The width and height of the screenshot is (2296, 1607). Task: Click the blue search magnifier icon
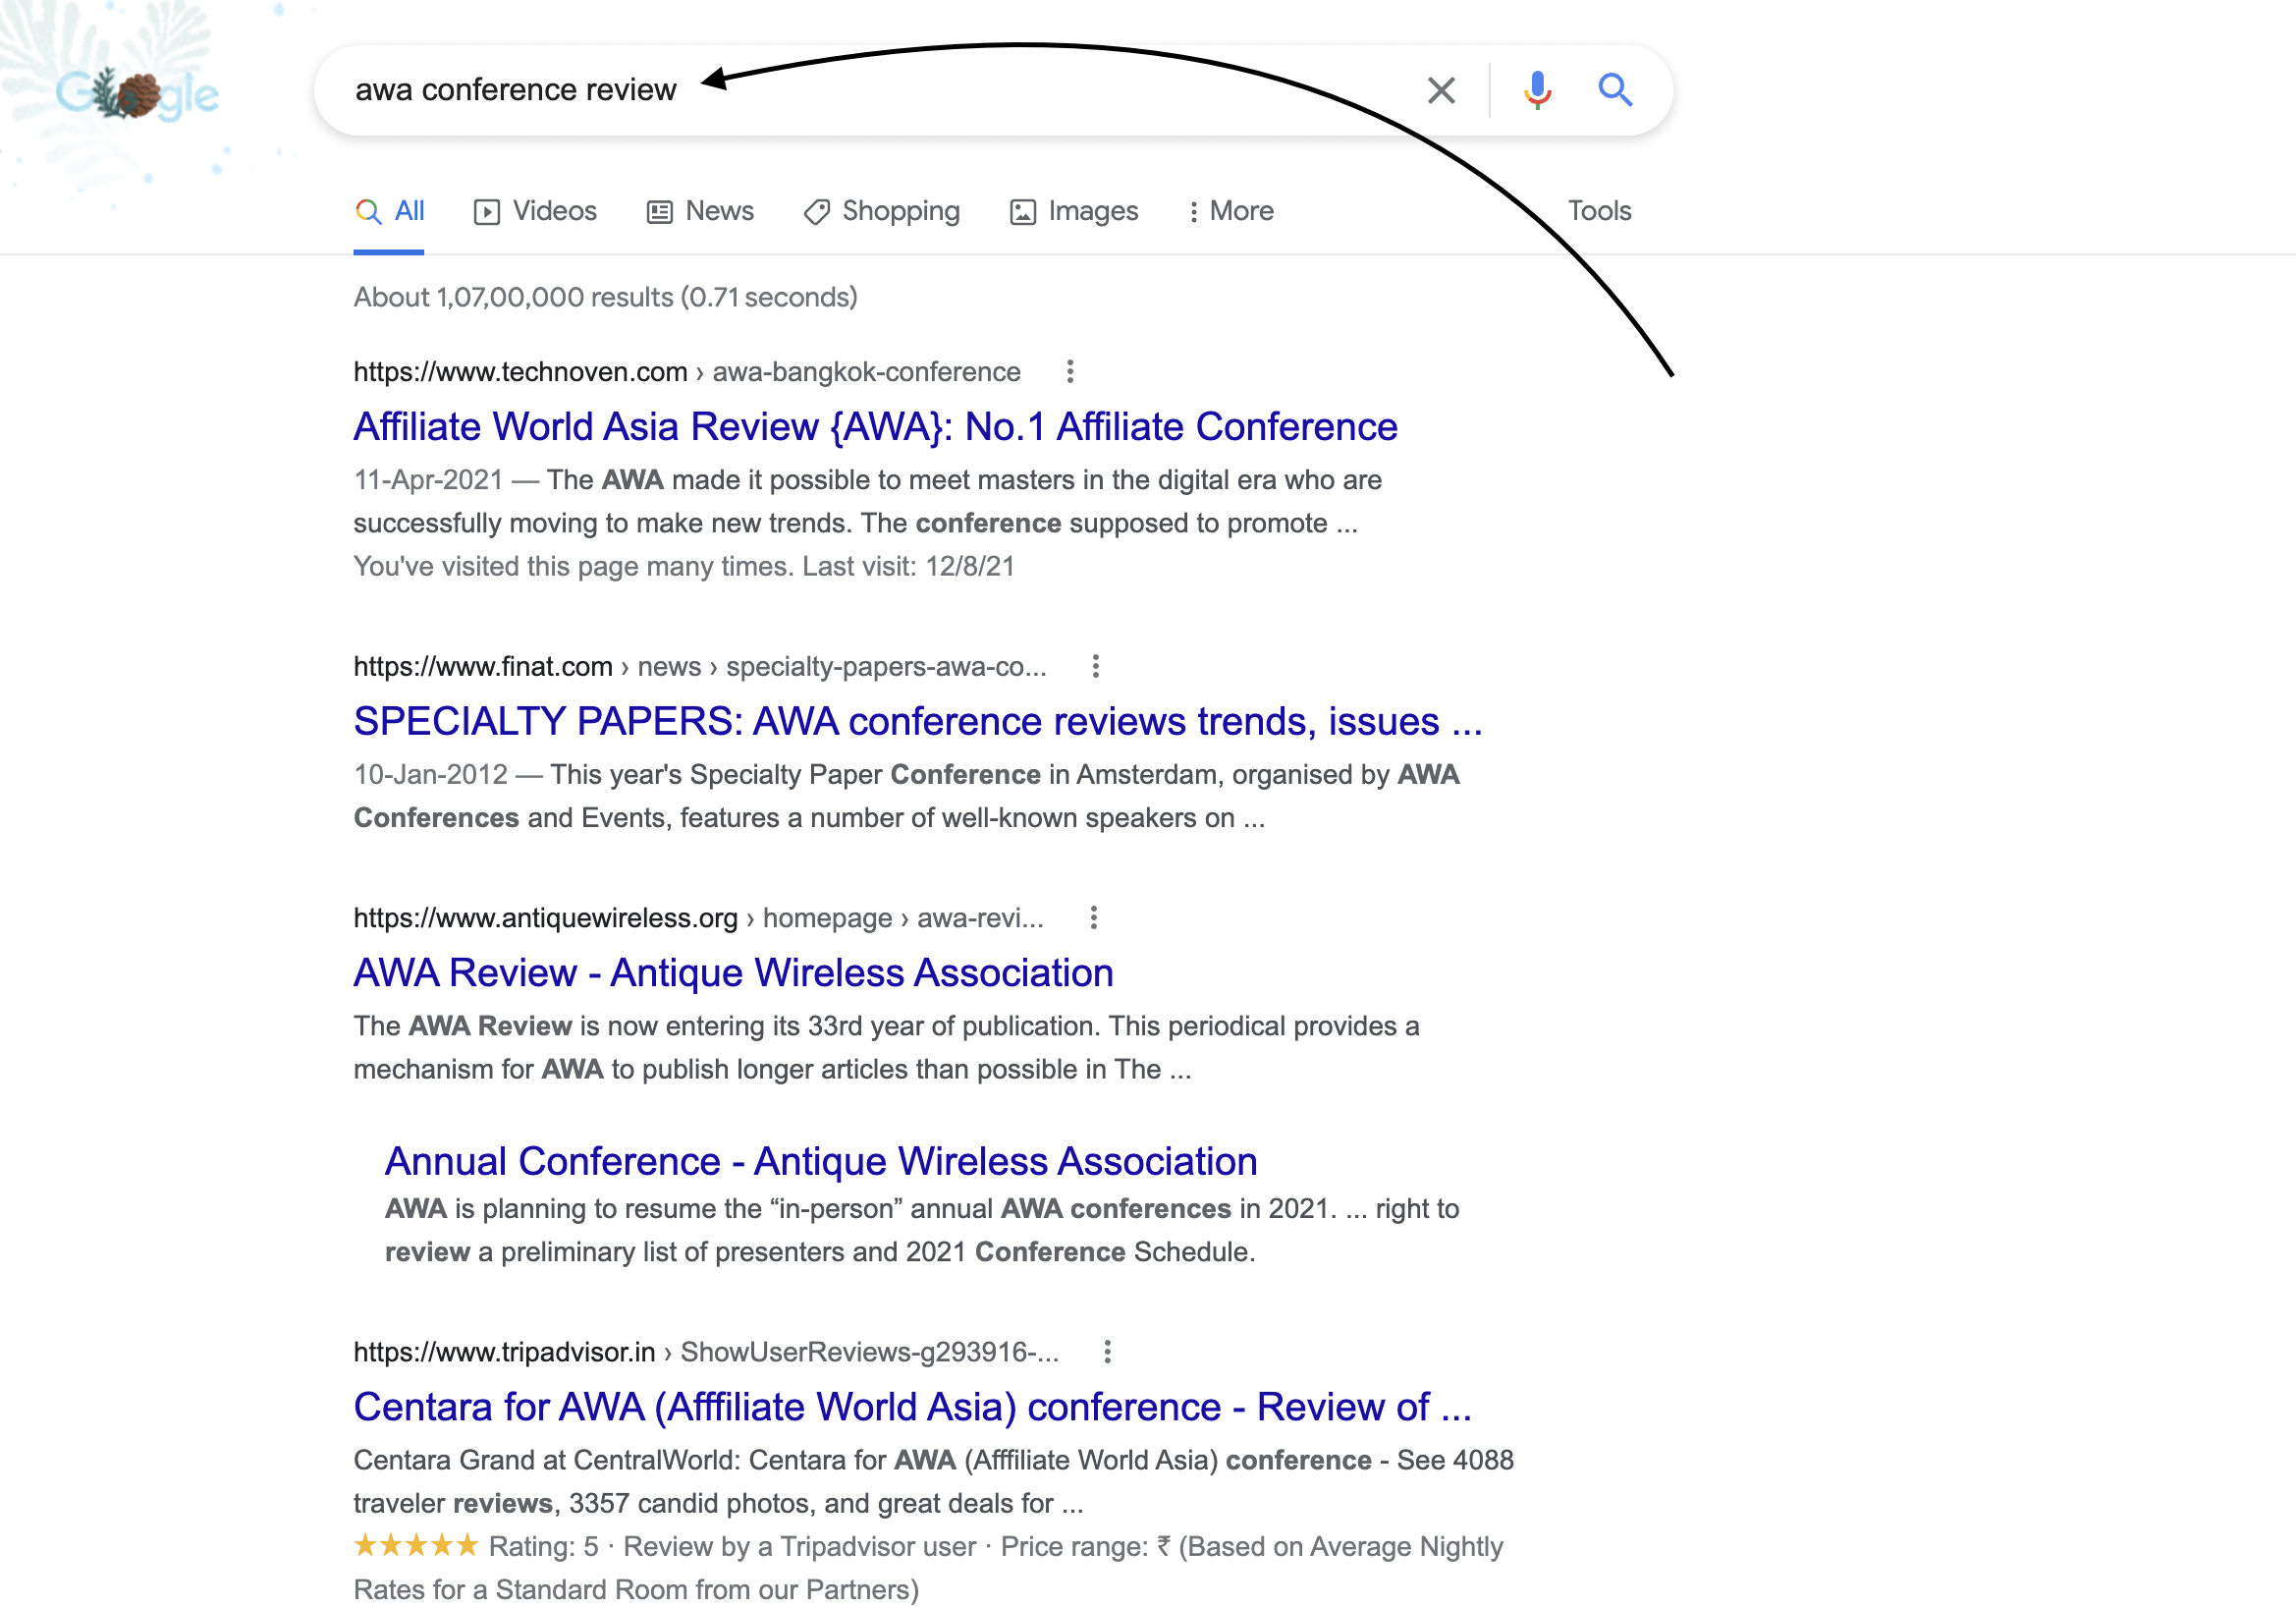[1614, 90]
